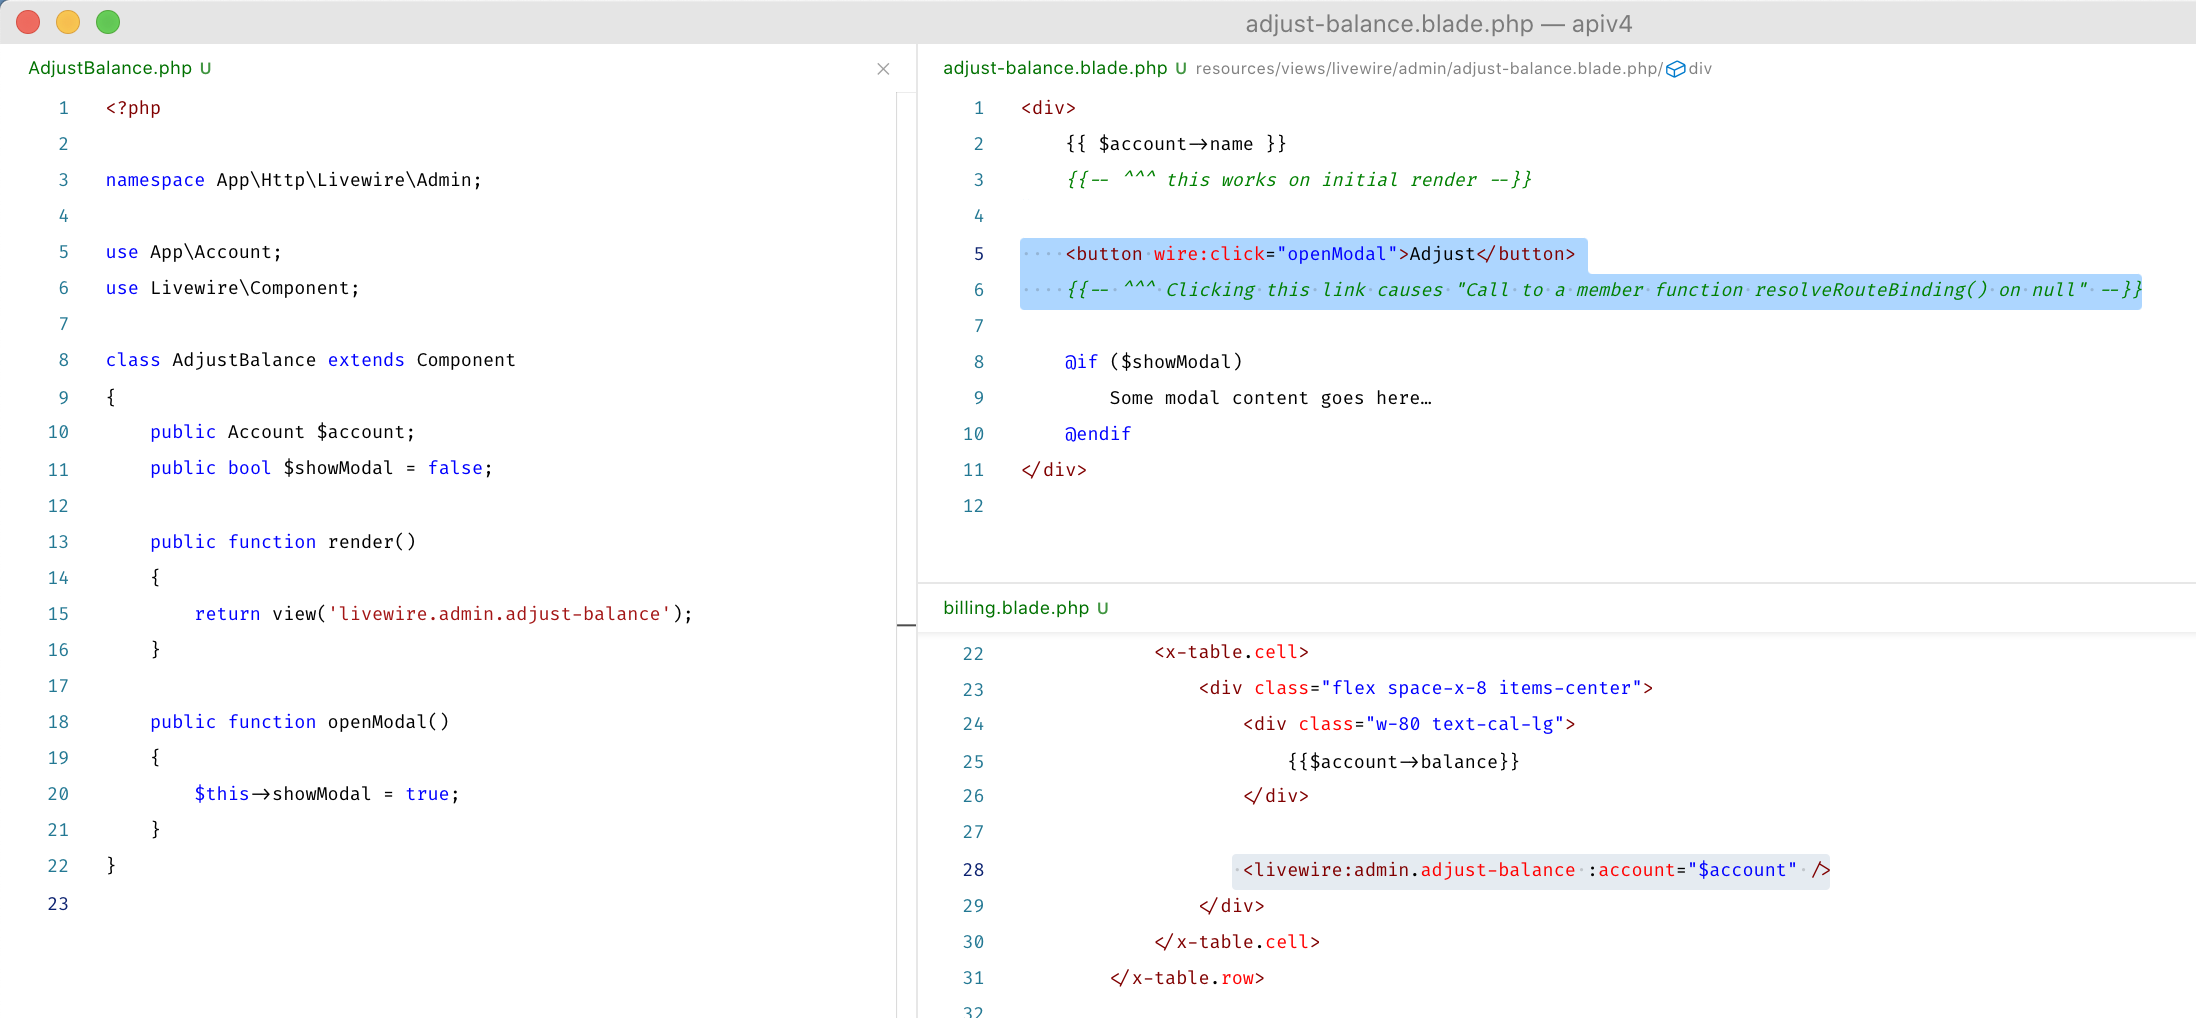Click the green fullscreen window button
Screen dimensions: 2196x1018
coord(108,22)
